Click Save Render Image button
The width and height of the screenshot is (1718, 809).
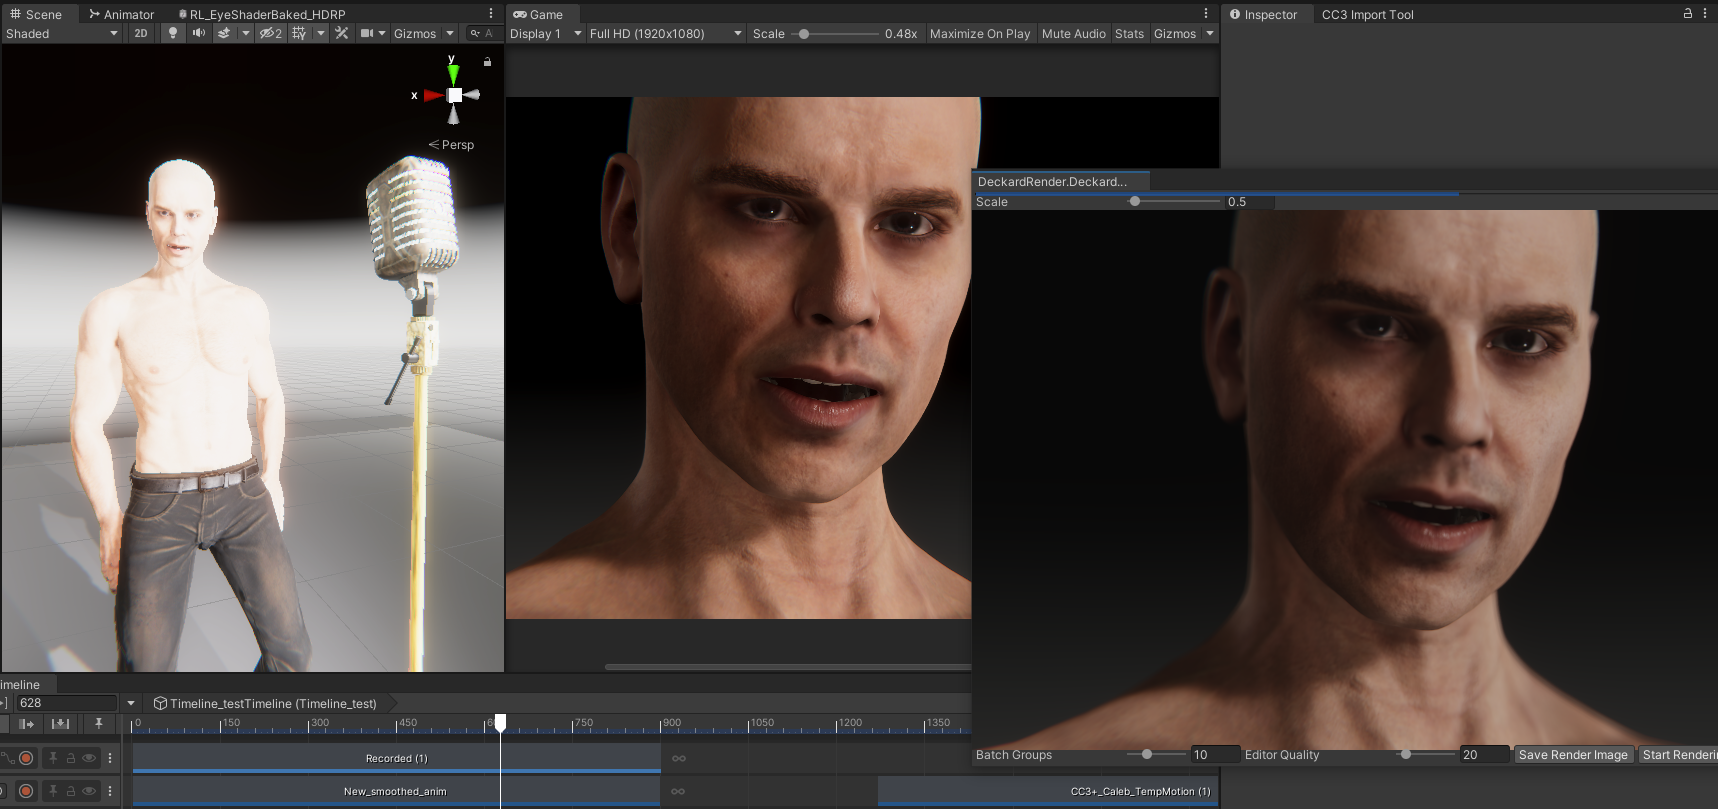[1573, 754]
